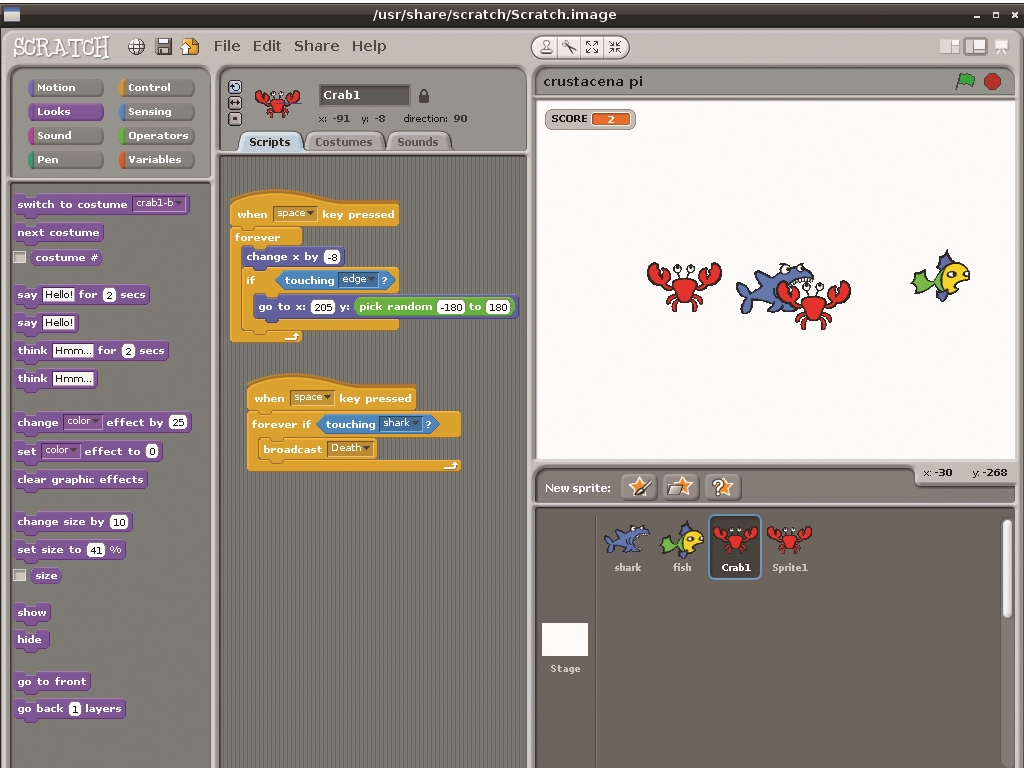Click the share project icon
1024x768 pixels.
click(x=189, y=46)
